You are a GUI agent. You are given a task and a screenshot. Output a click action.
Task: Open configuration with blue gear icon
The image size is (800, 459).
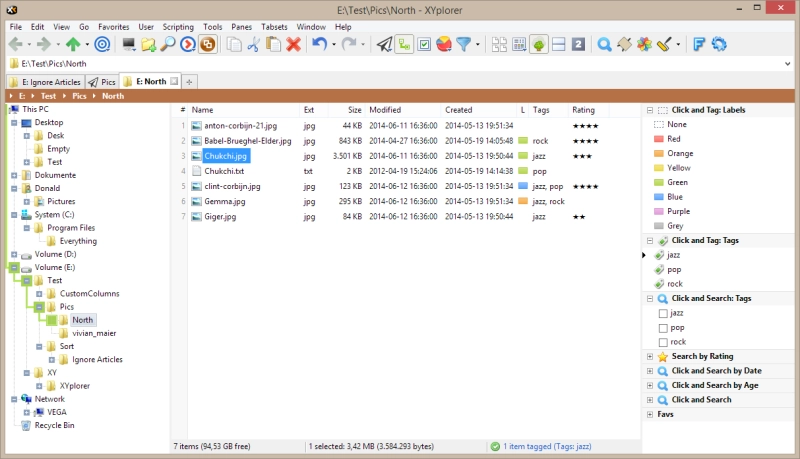pyautogui.click(x=719, y=44)
